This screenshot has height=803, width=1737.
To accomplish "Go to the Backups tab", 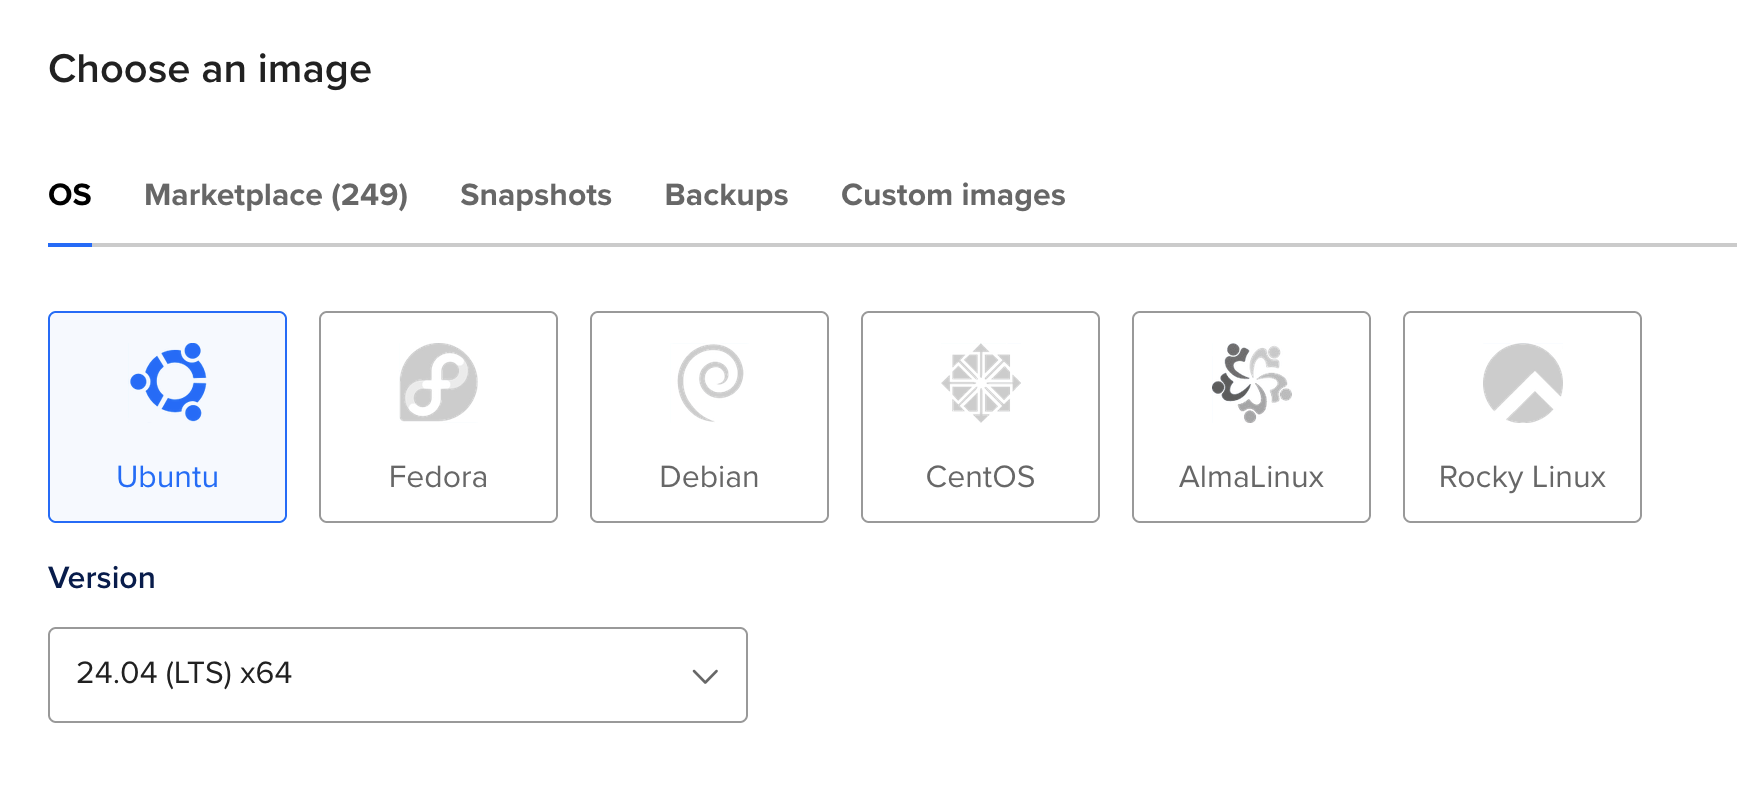I will tap(726, 195).
